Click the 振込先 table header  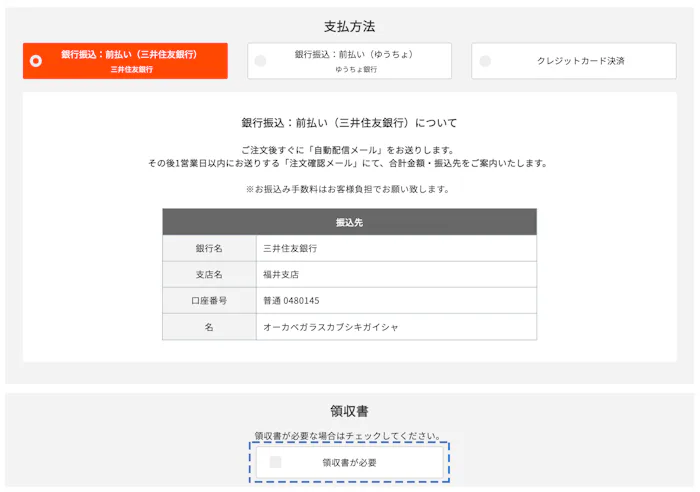click(x=349, y=222)
